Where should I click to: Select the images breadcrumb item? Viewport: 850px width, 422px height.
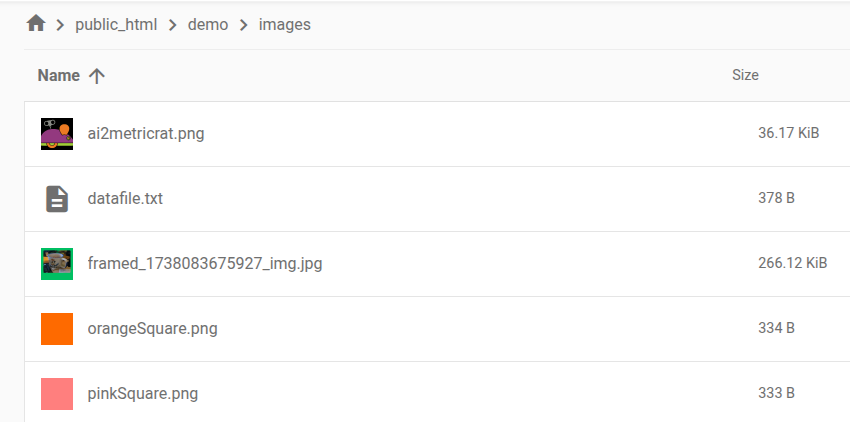pyautogui.click(x=285, y=25)
